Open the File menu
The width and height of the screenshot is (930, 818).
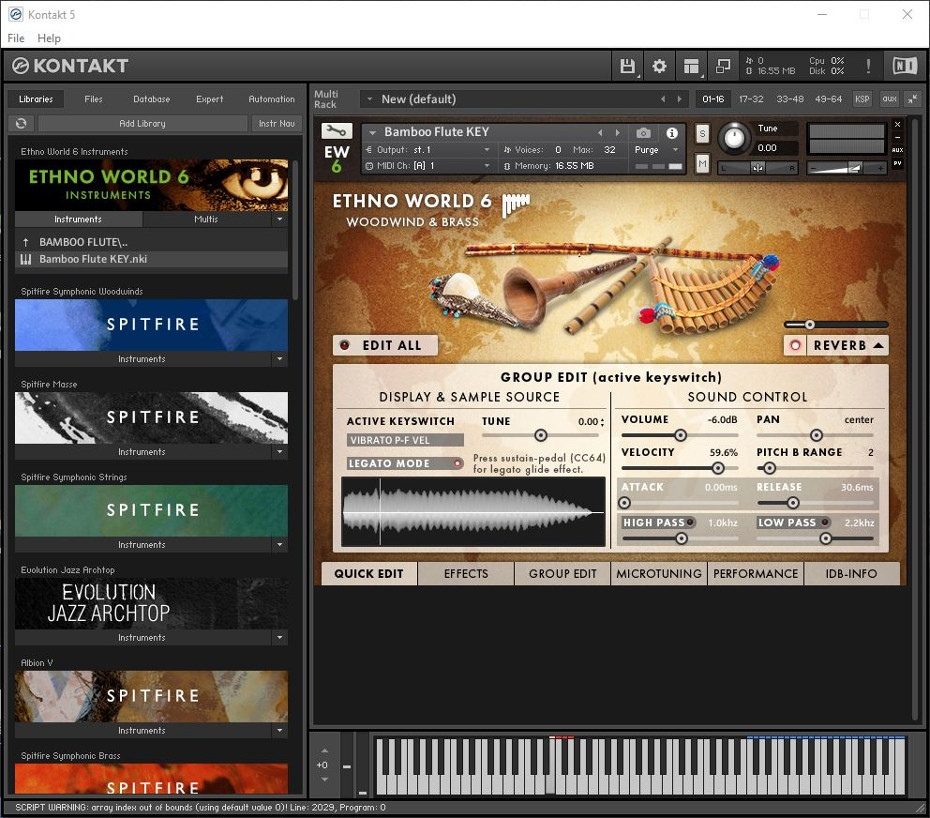[16, 38]
